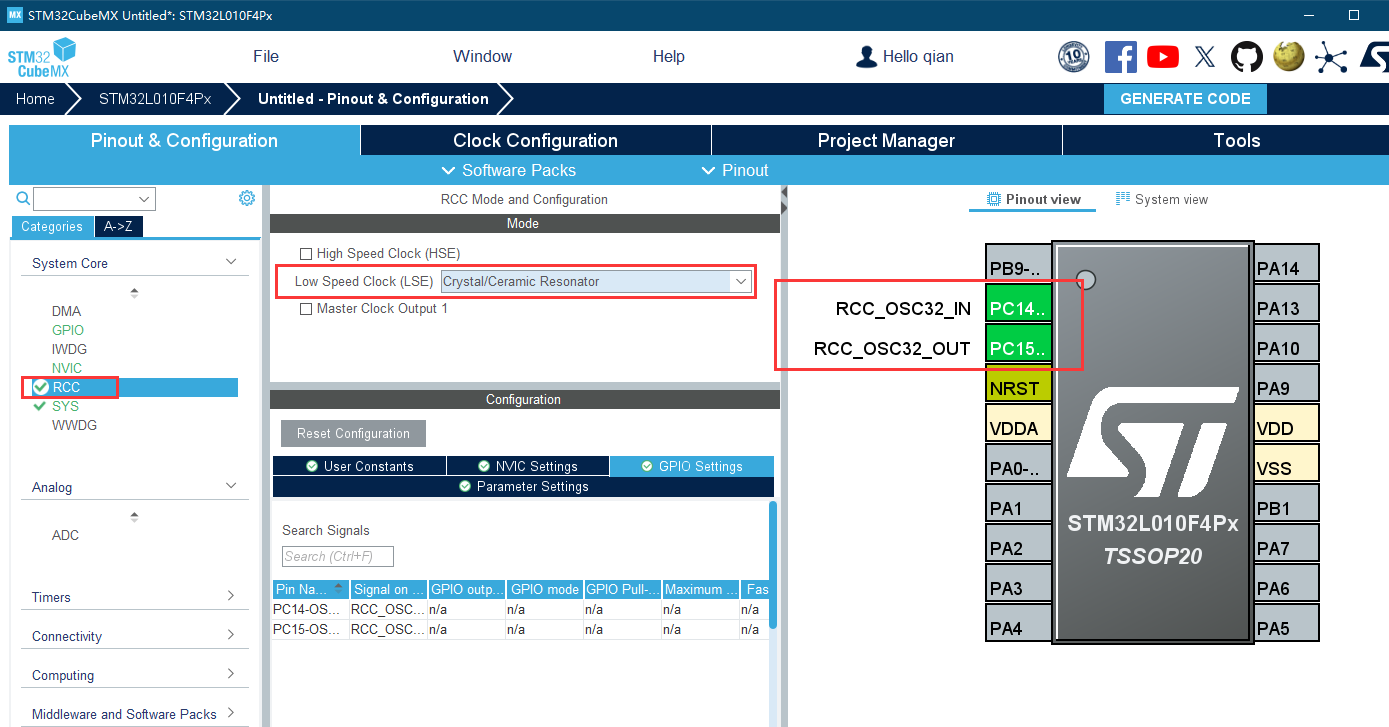Open the GPIO Settings tab
The width and height of the screenshot is (1389, 727).
coord(691,466)
